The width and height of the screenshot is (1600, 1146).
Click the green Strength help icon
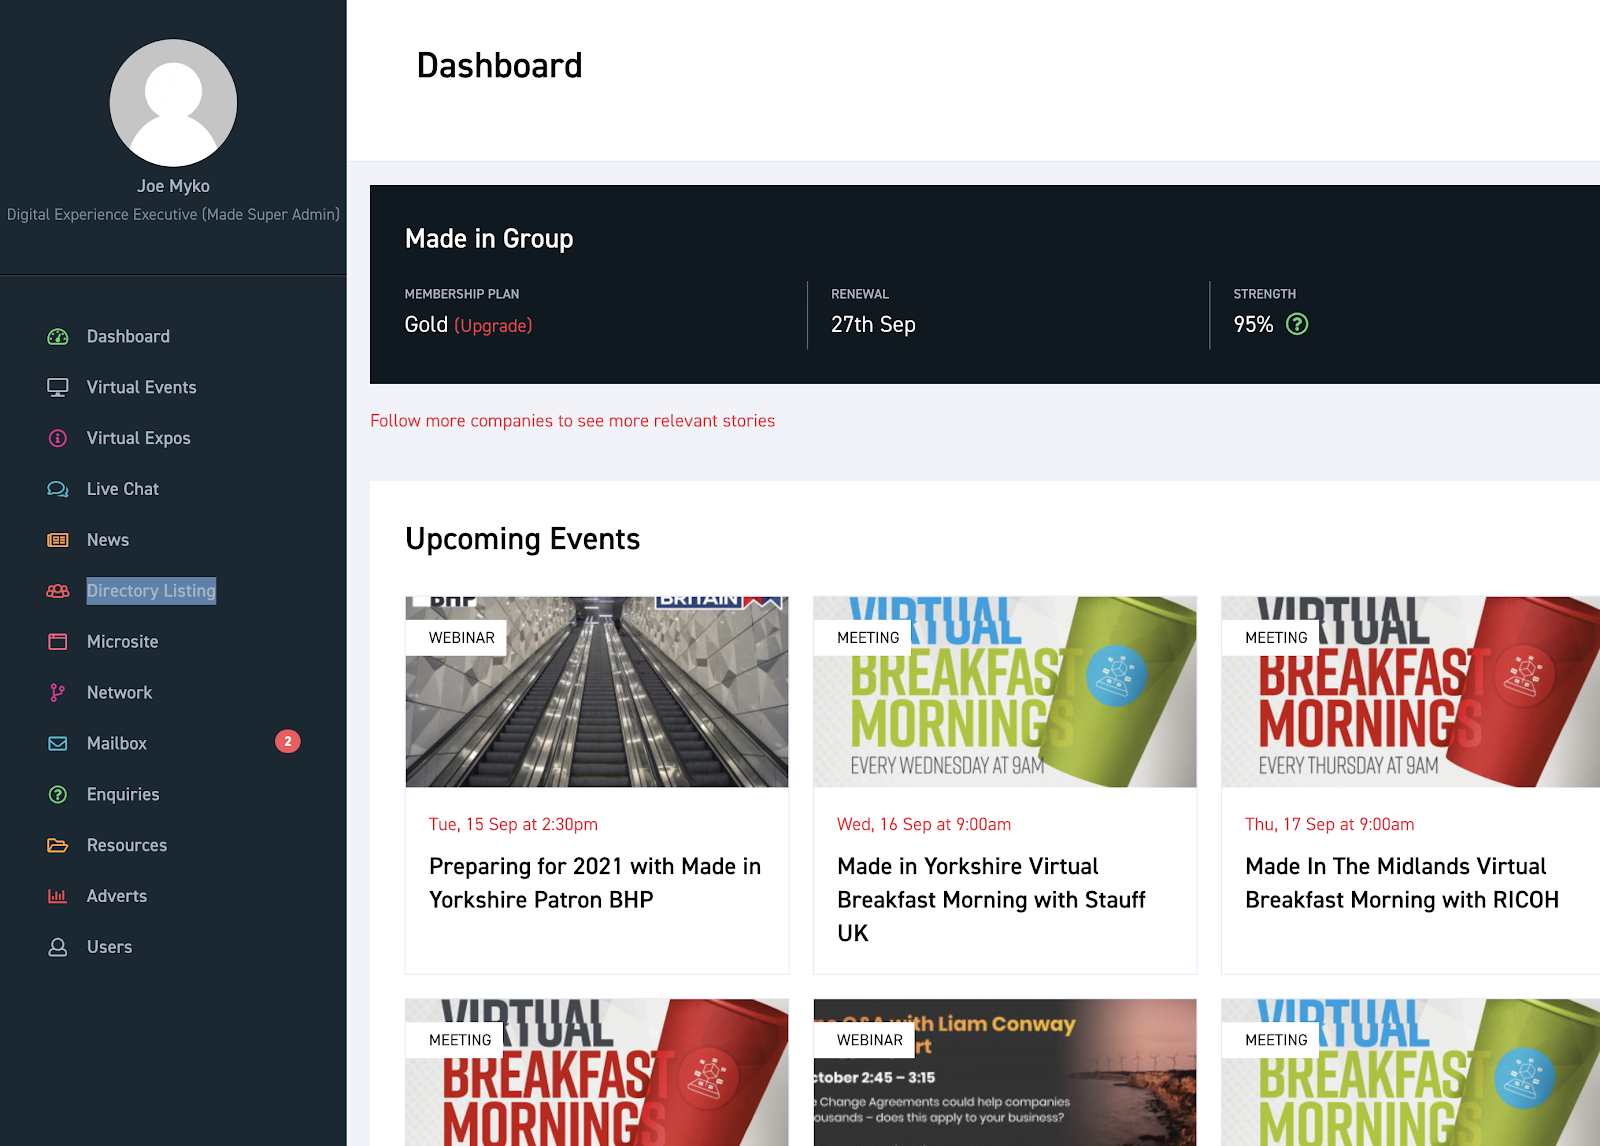coord(1297,324)
